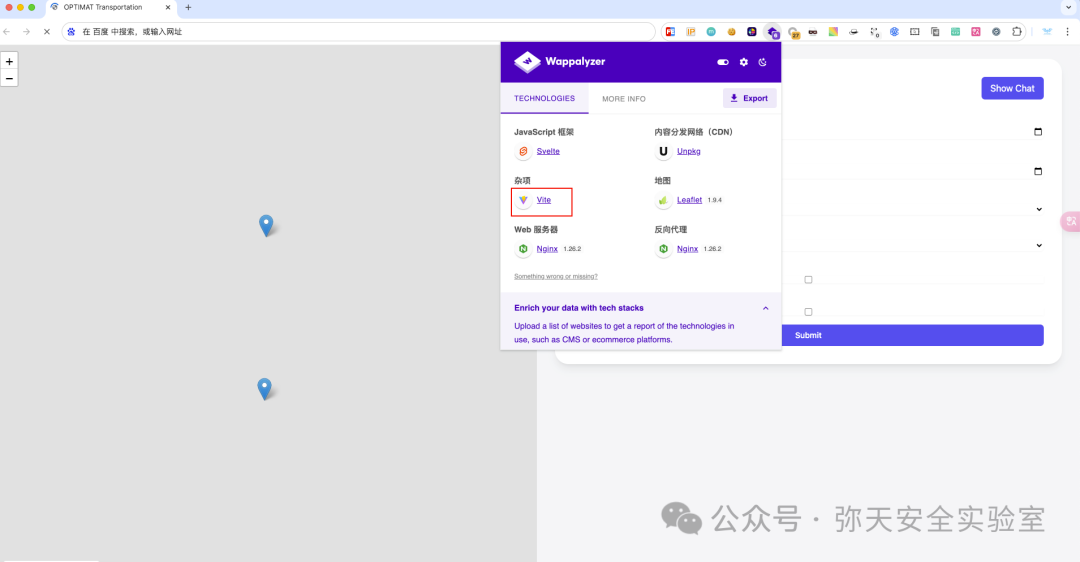Stop loading the page

[47, 32]
